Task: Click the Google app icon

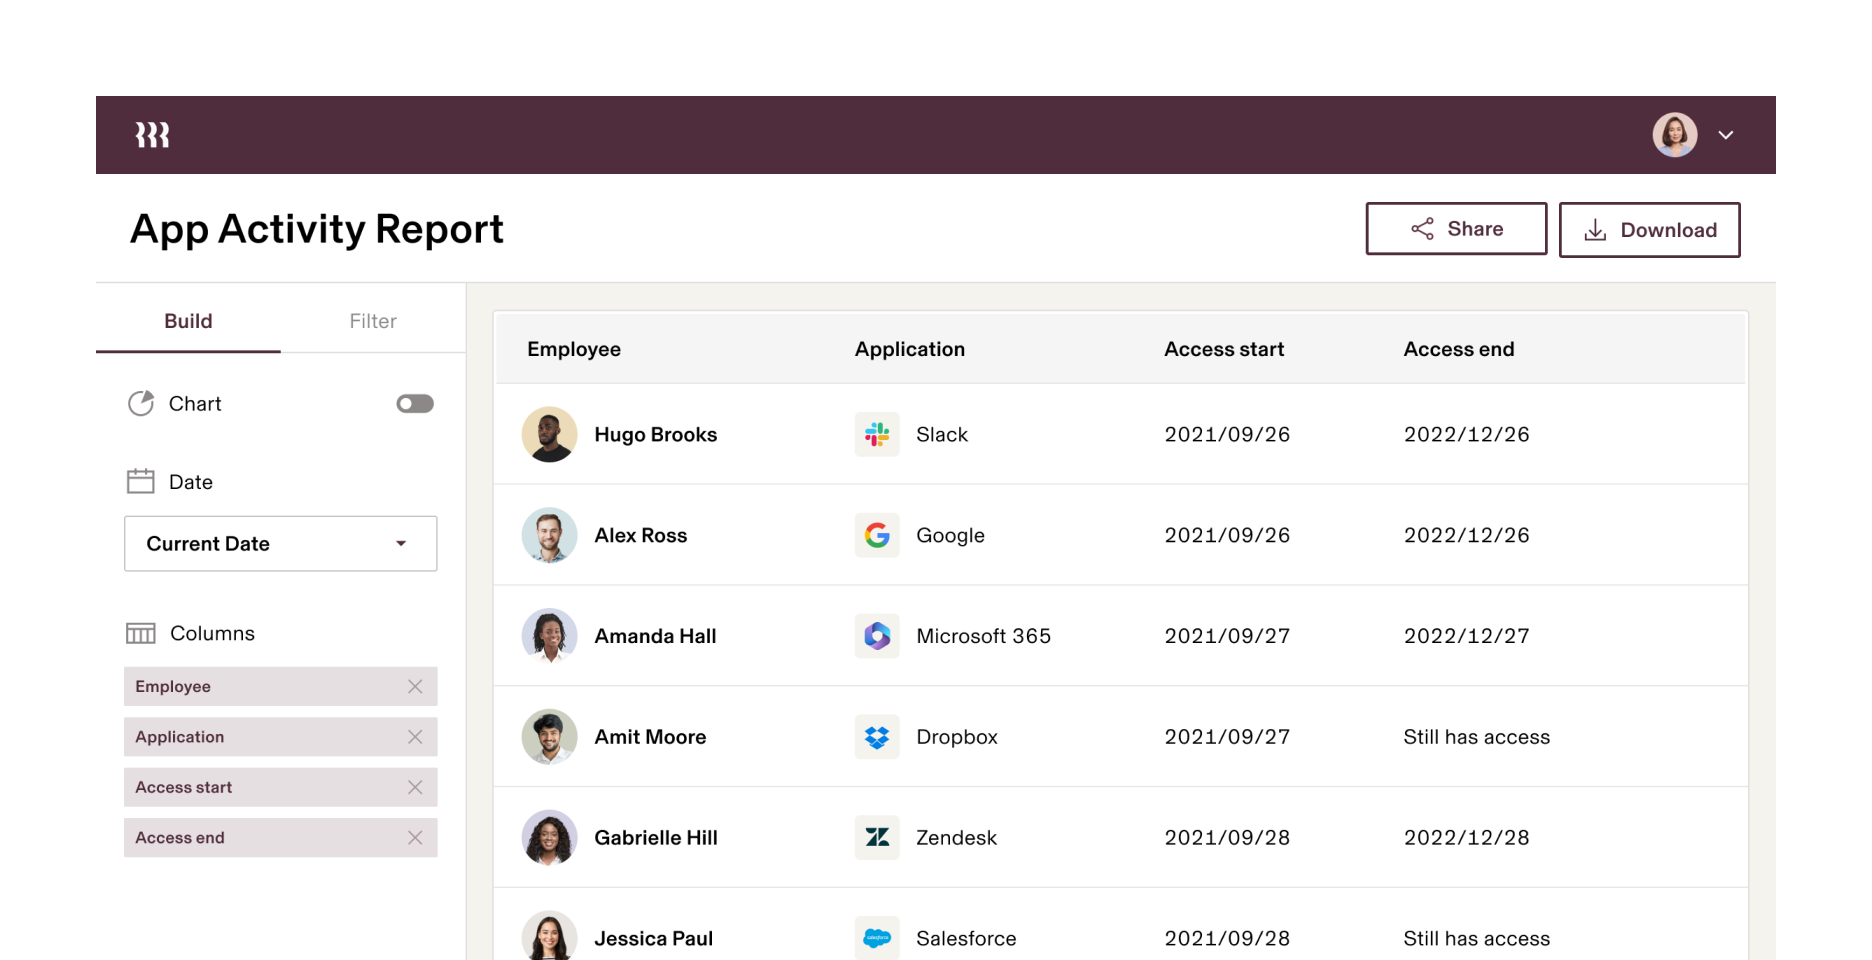Action: [877, 535]
